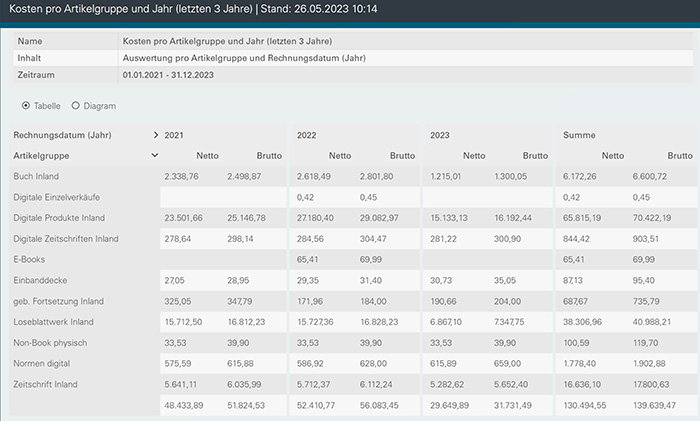Click the 2022 year column header

tap(307, 134)
